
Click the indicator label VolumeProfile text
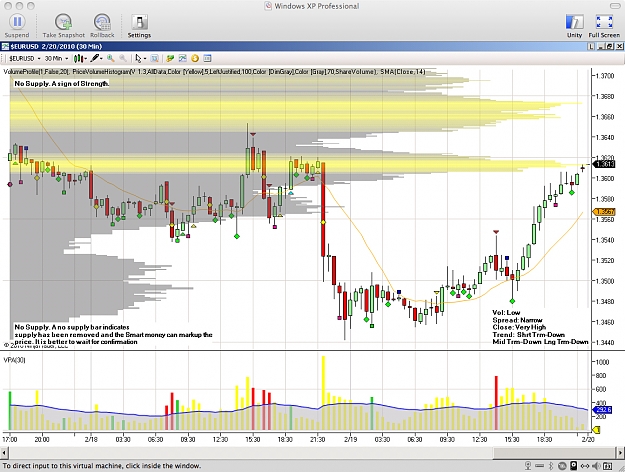coord(36,72)
